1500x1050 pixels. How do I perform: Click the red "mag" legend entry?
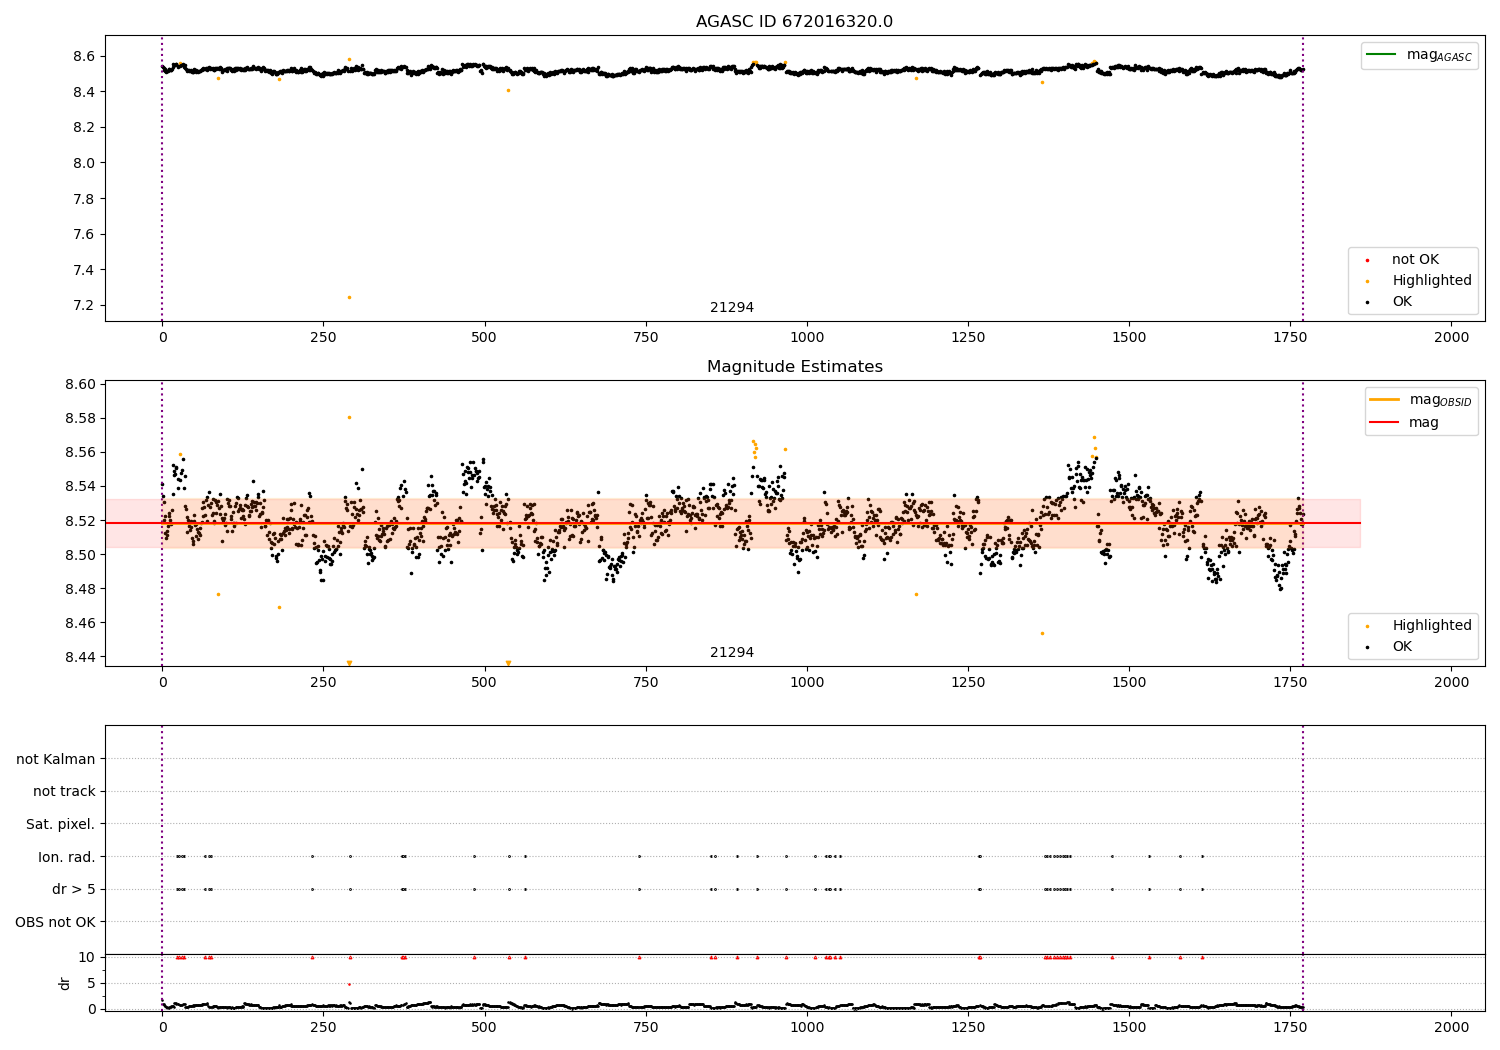(1405, 422)
